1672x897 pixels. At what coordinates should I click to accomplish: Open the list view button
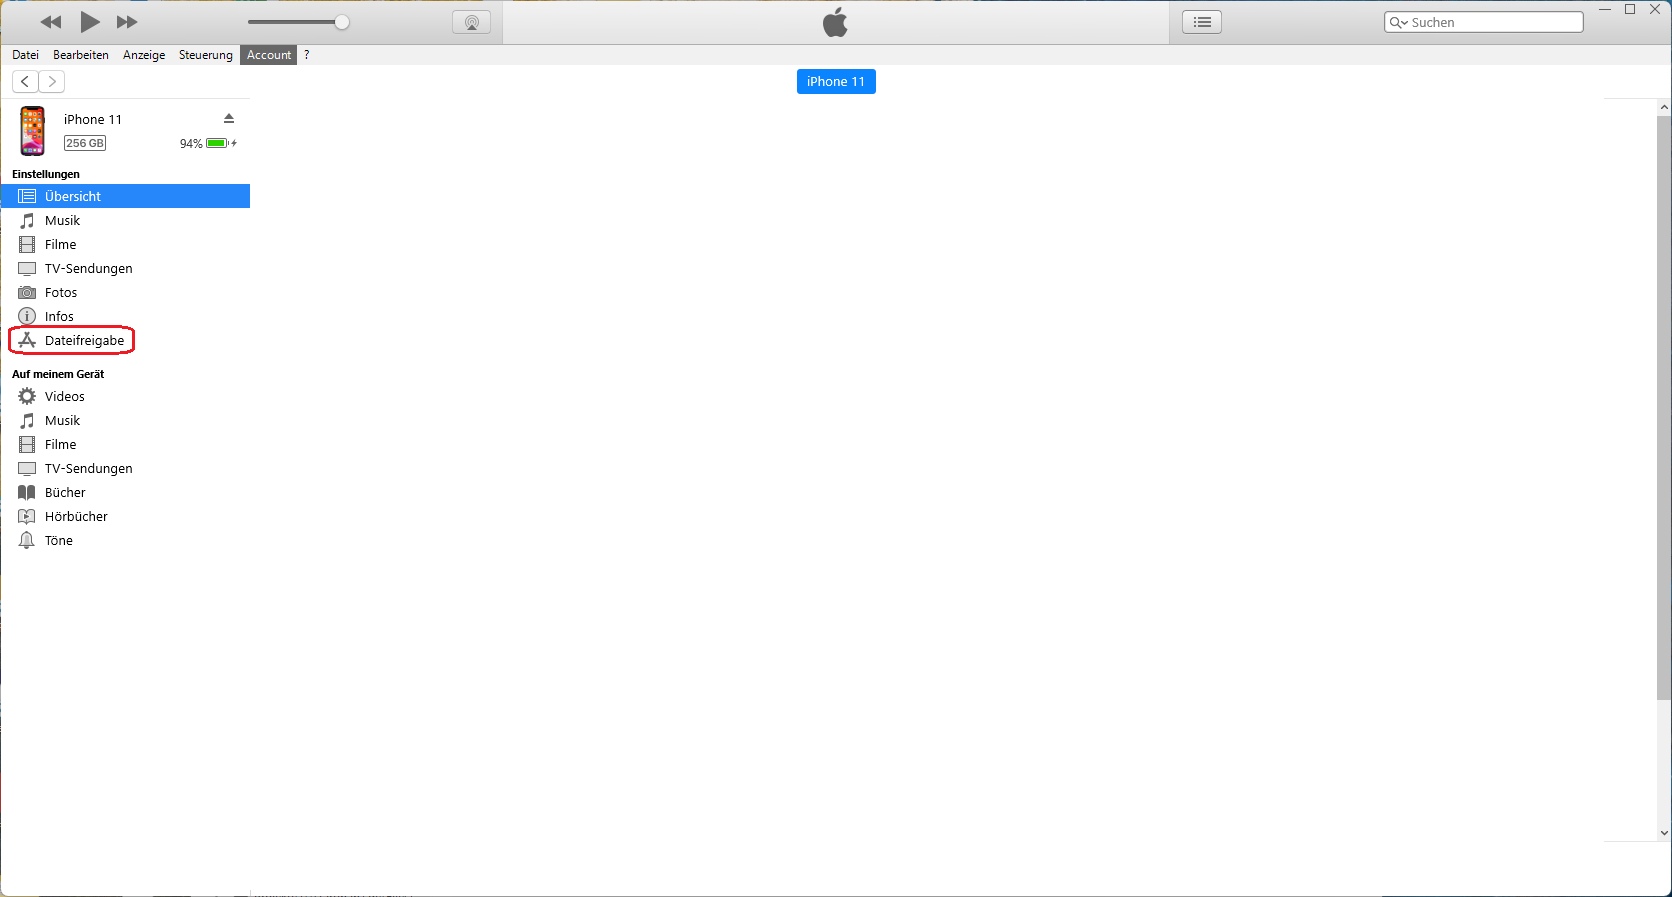pyautogui.click(x=1202, y=22)
